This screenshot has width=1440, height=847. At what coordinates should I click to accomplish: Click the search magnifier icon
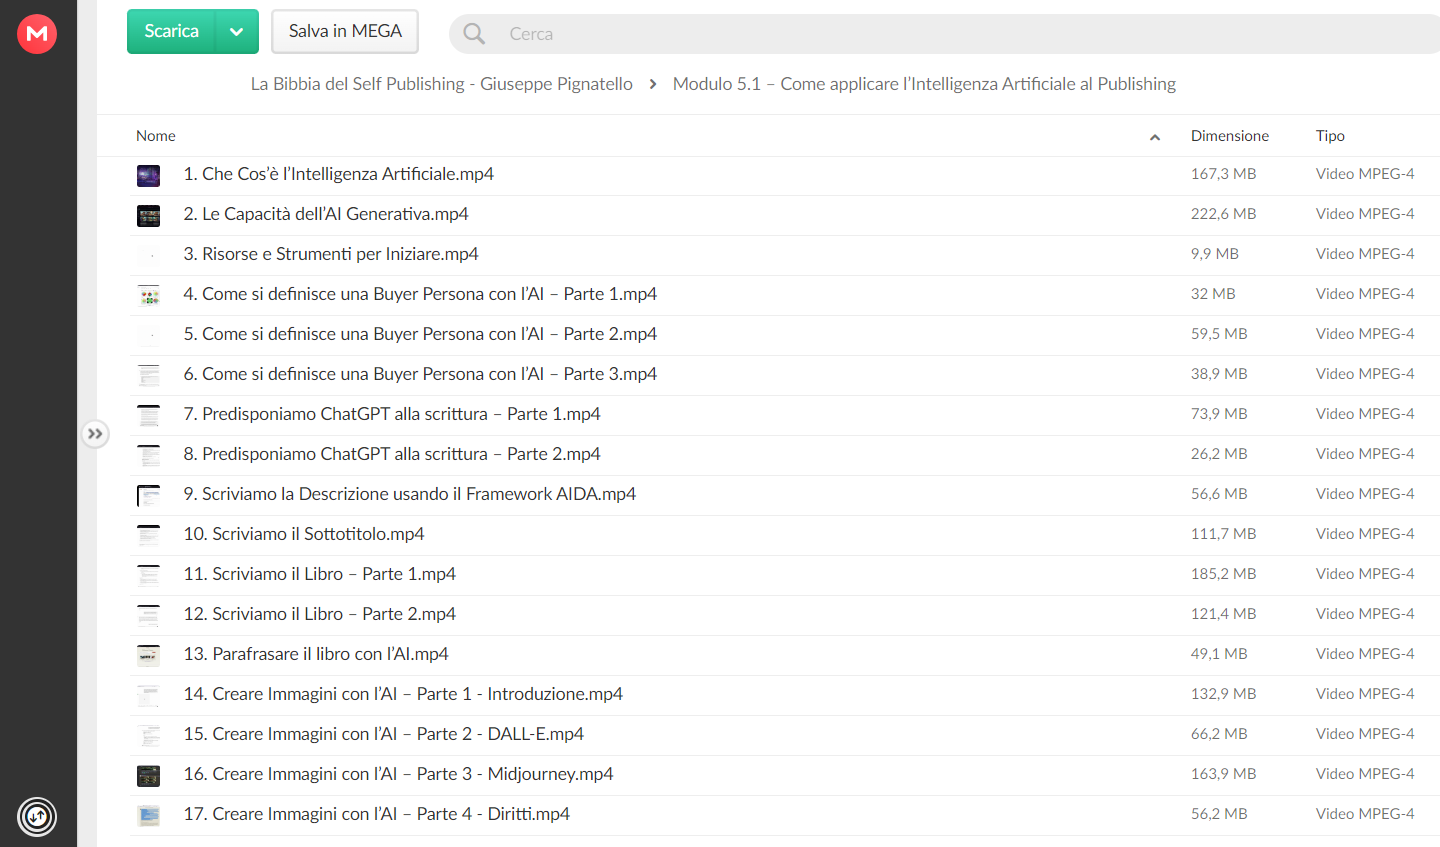pos(474,34)
